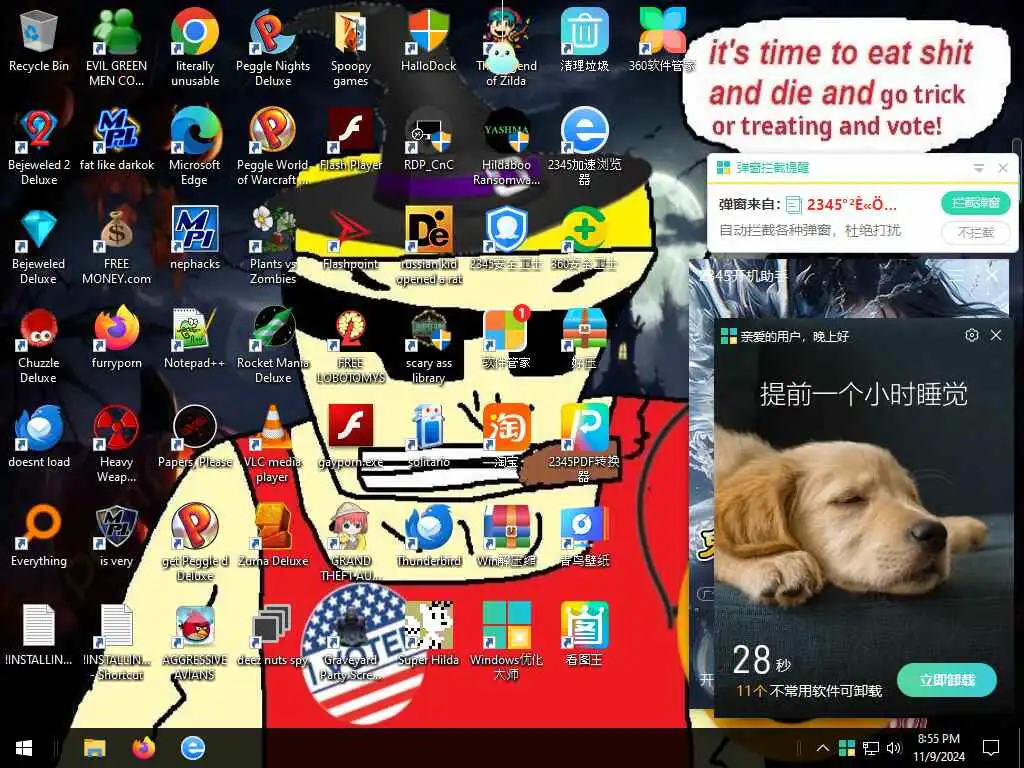This screenshot has height=768, width=1024.
Task: Click the 不拦截 button in popup
Action: pos(976,232)
